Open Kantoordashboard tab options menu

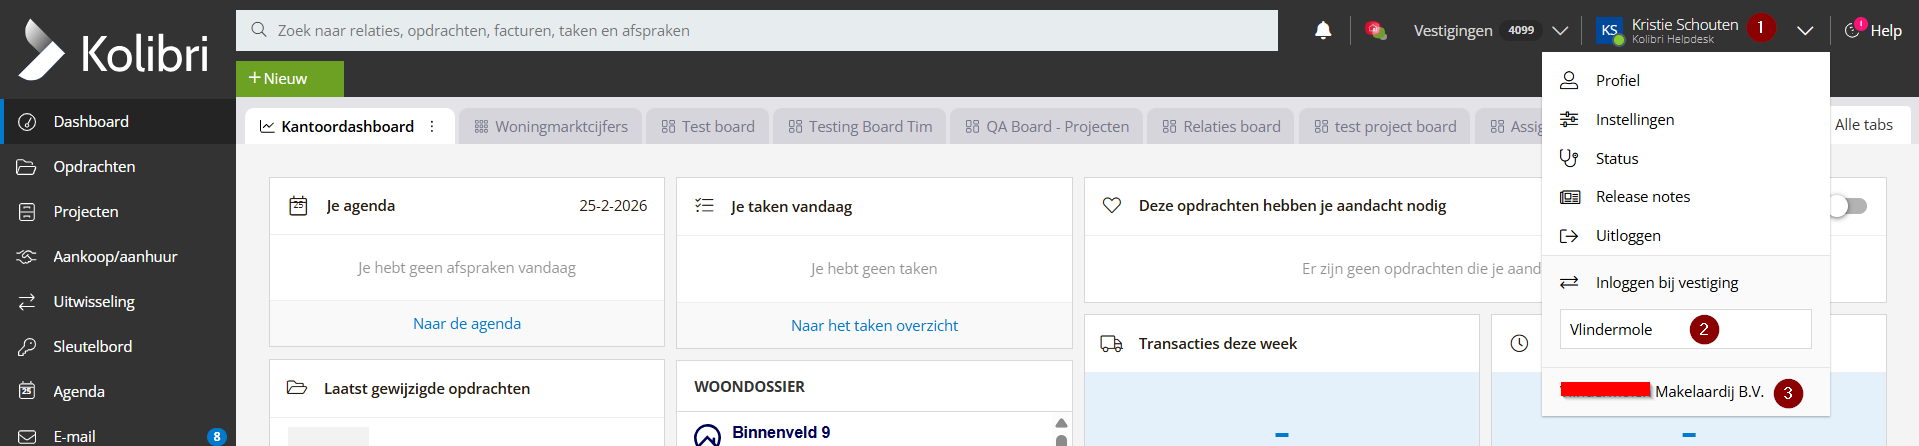(x=432, y=127)
